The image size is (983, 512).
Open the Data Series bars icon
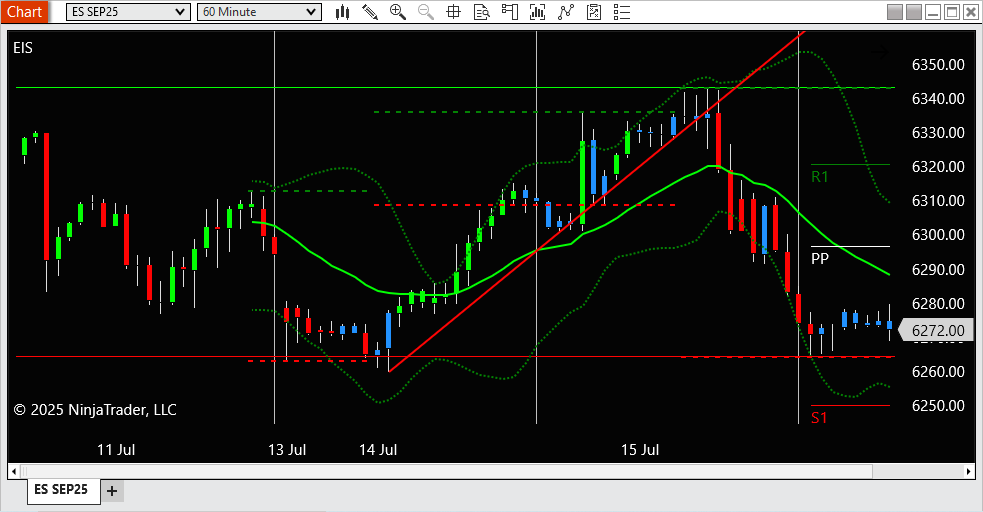tap(537, 12)
